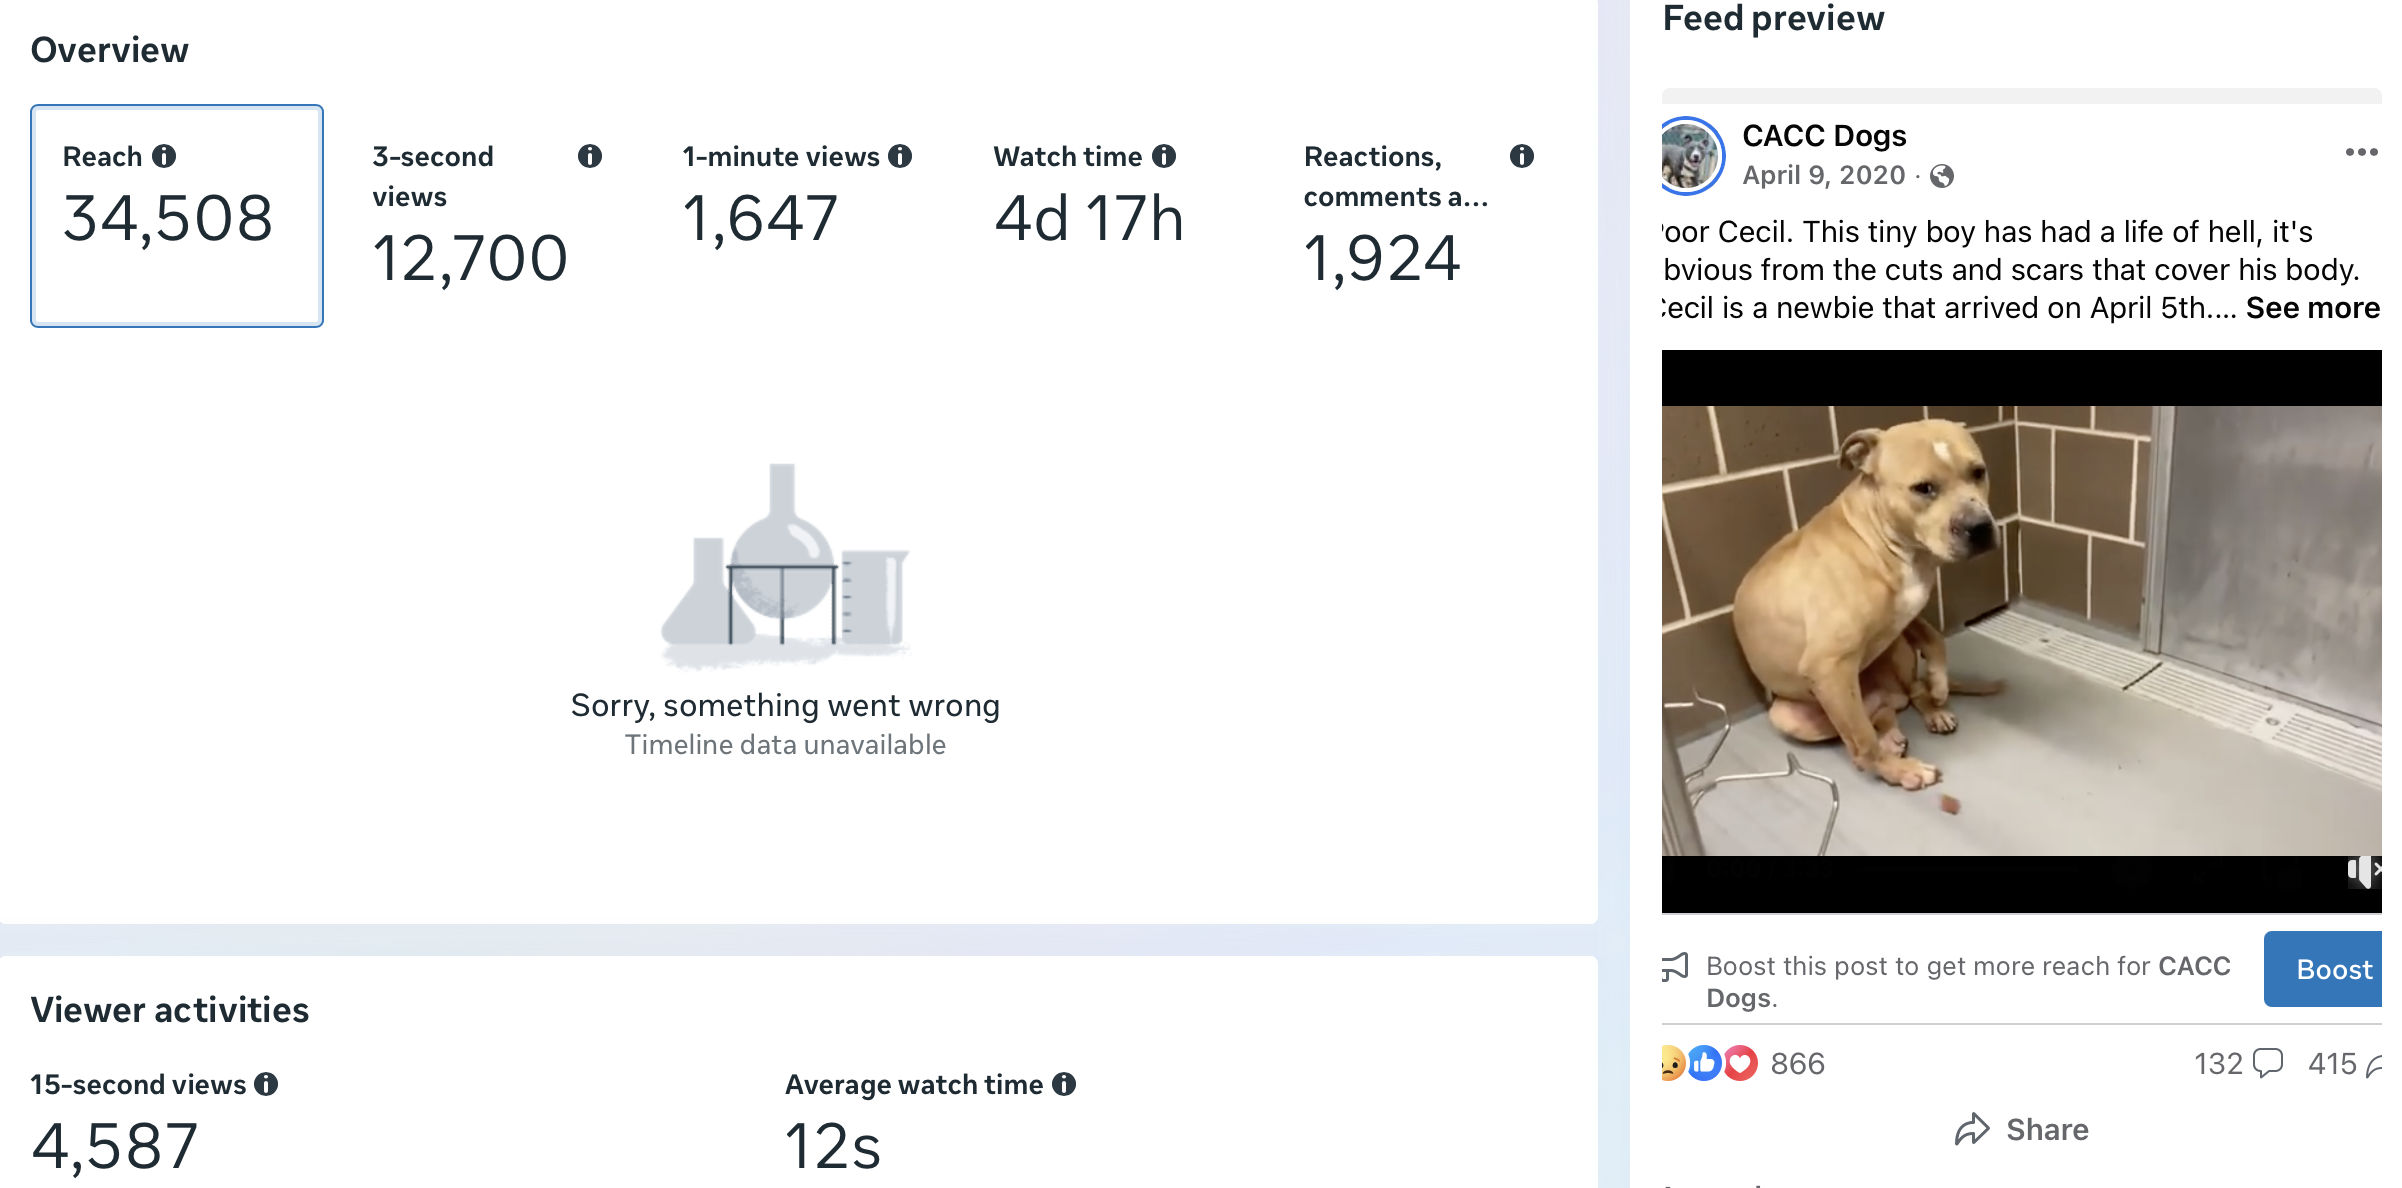Click the CACC Dogs profile picture
The width and height of the screenshot is (2402, 1188).
pyautogui.click(x=1690, y=156)
